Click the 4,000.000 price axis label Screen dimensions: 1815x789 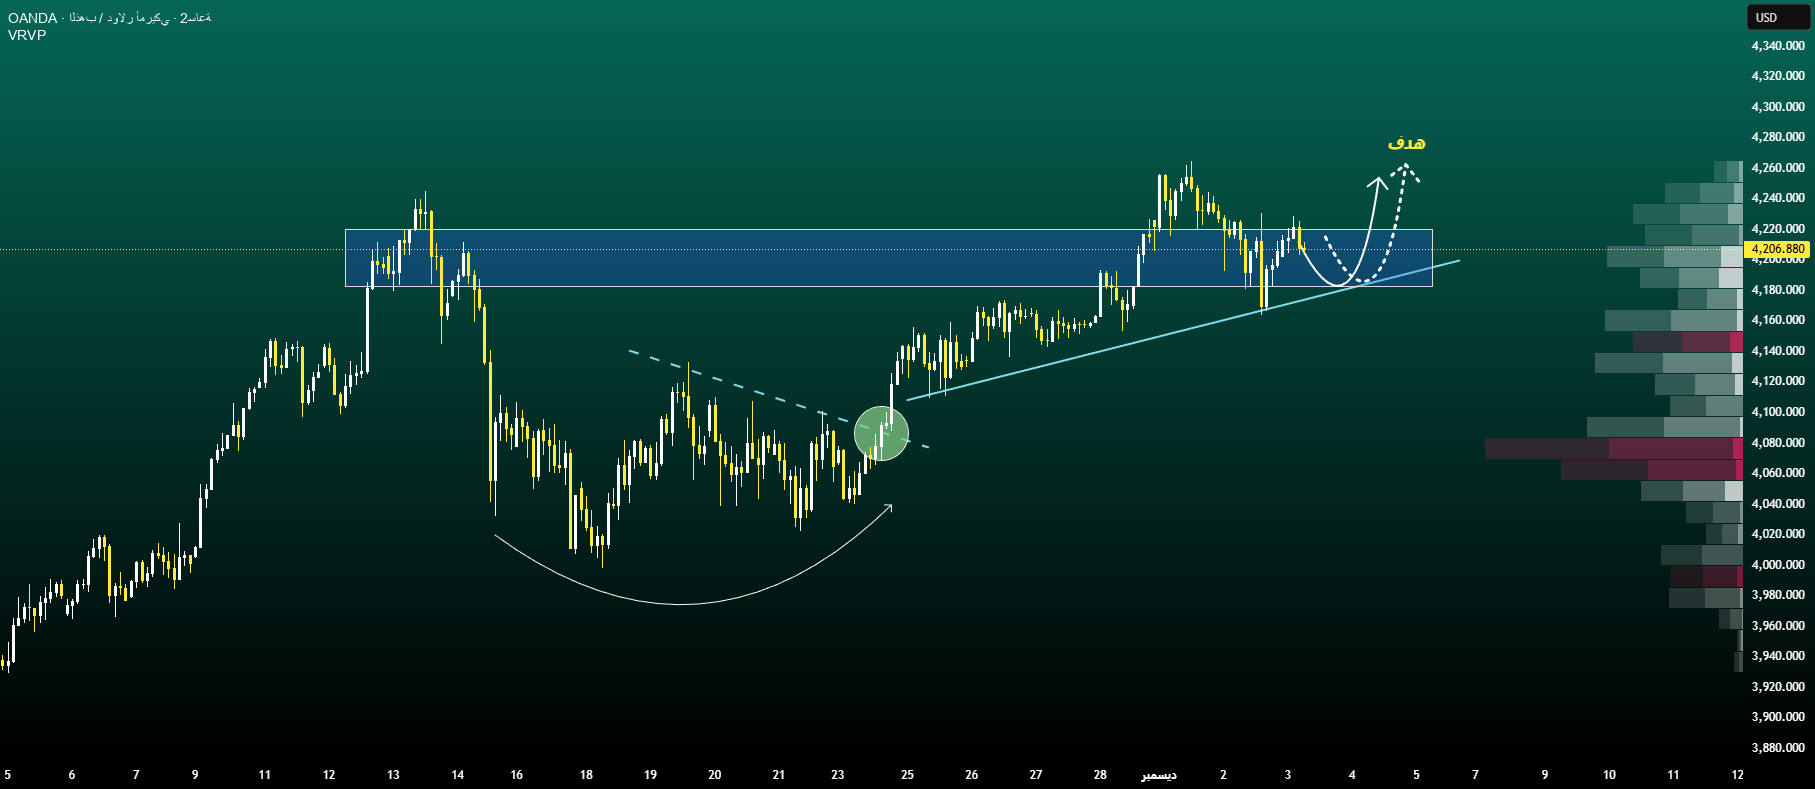pyautogui.click(x=1778, y=564)
